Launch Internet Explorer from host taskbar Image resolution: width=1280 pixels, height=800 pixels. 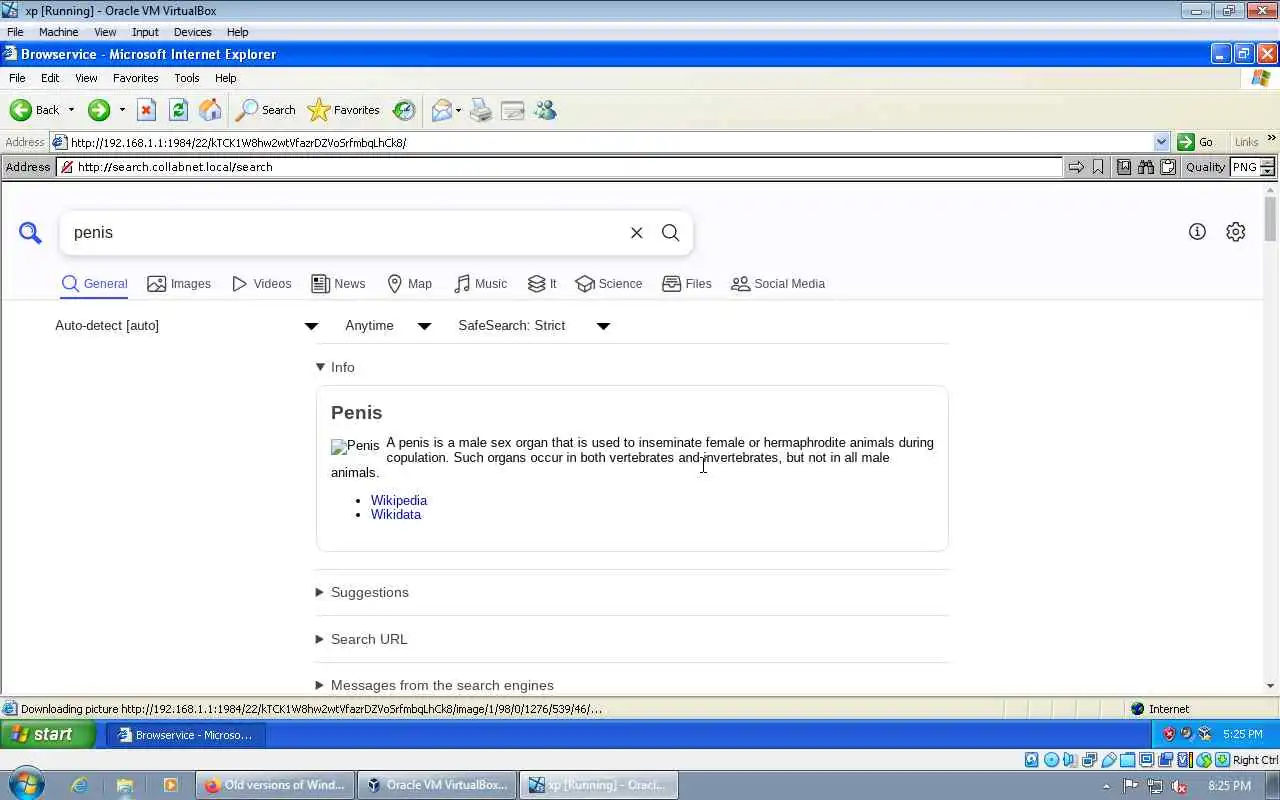[x=79, y=785]
